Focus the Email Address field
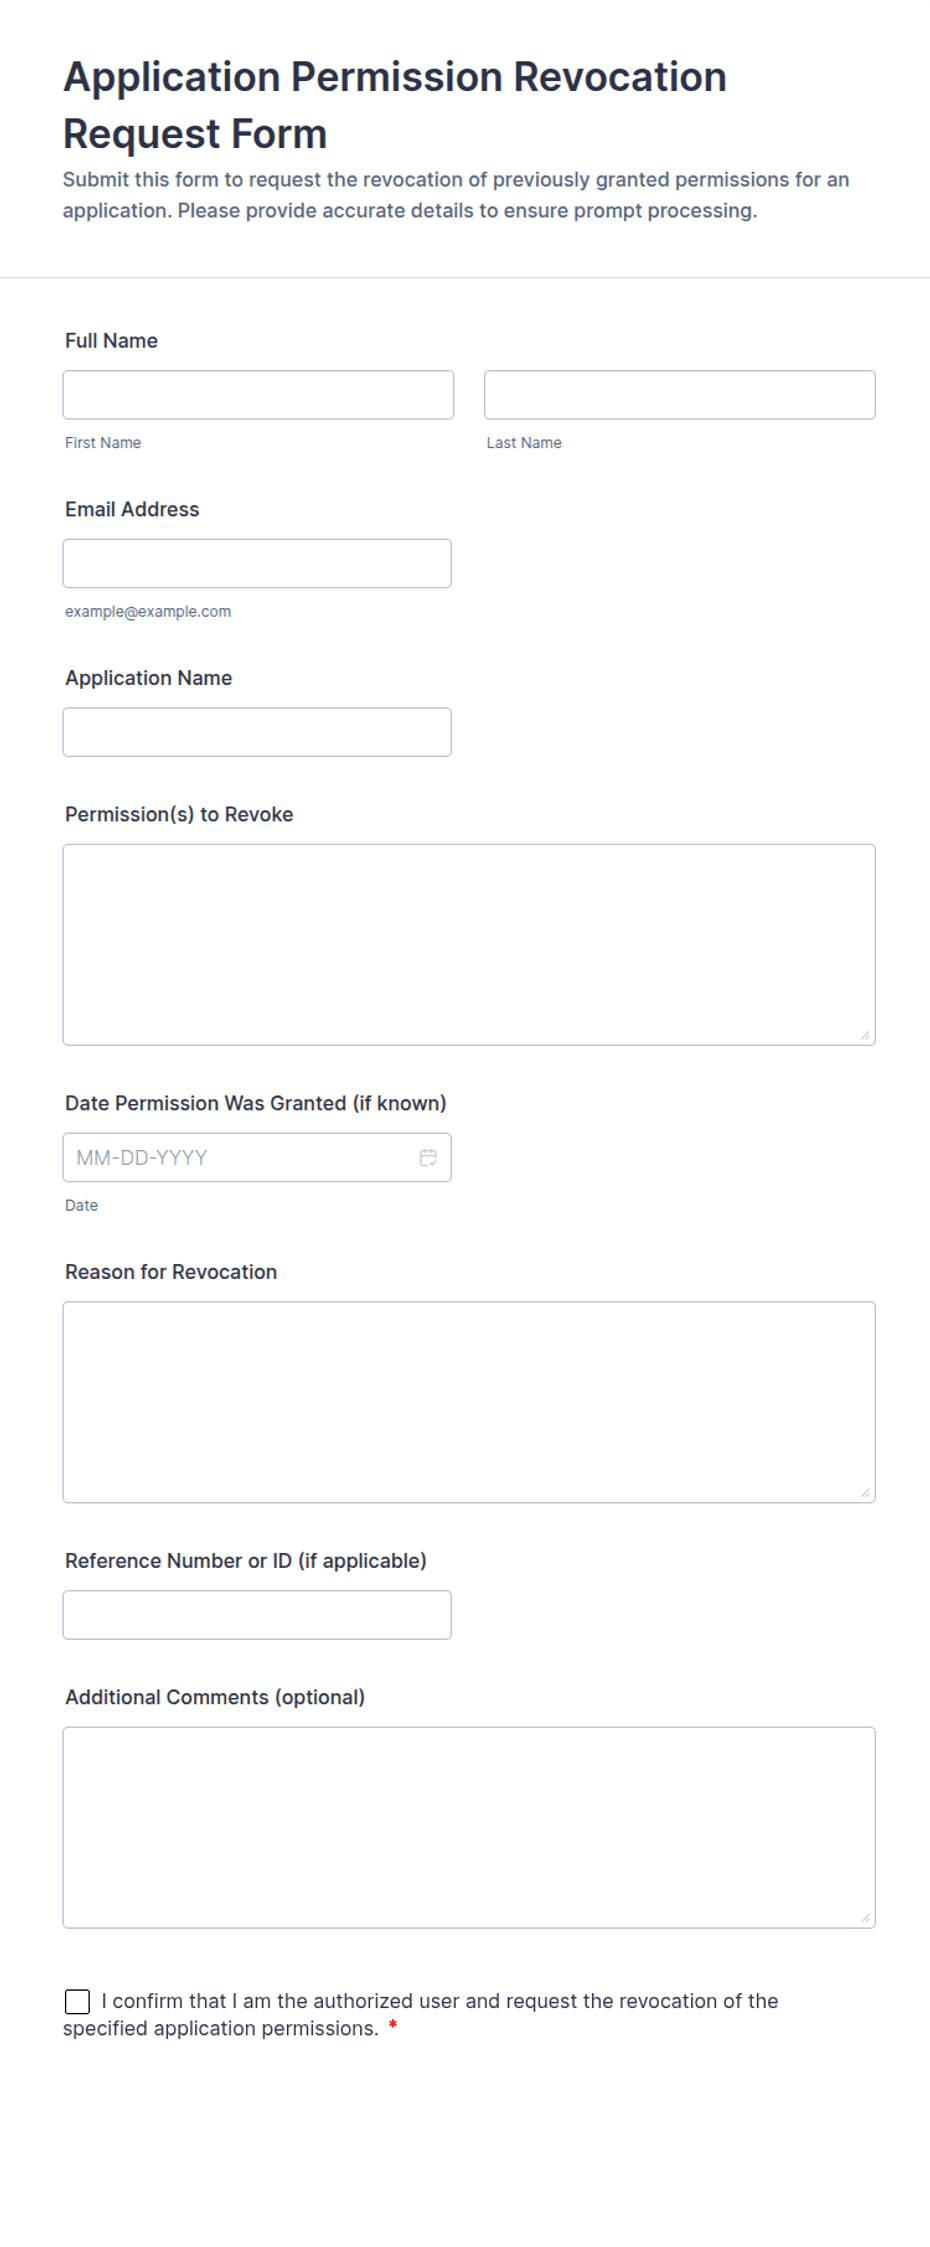The width and height of the screenshot is (930, 2247). (x=257, y=564)
